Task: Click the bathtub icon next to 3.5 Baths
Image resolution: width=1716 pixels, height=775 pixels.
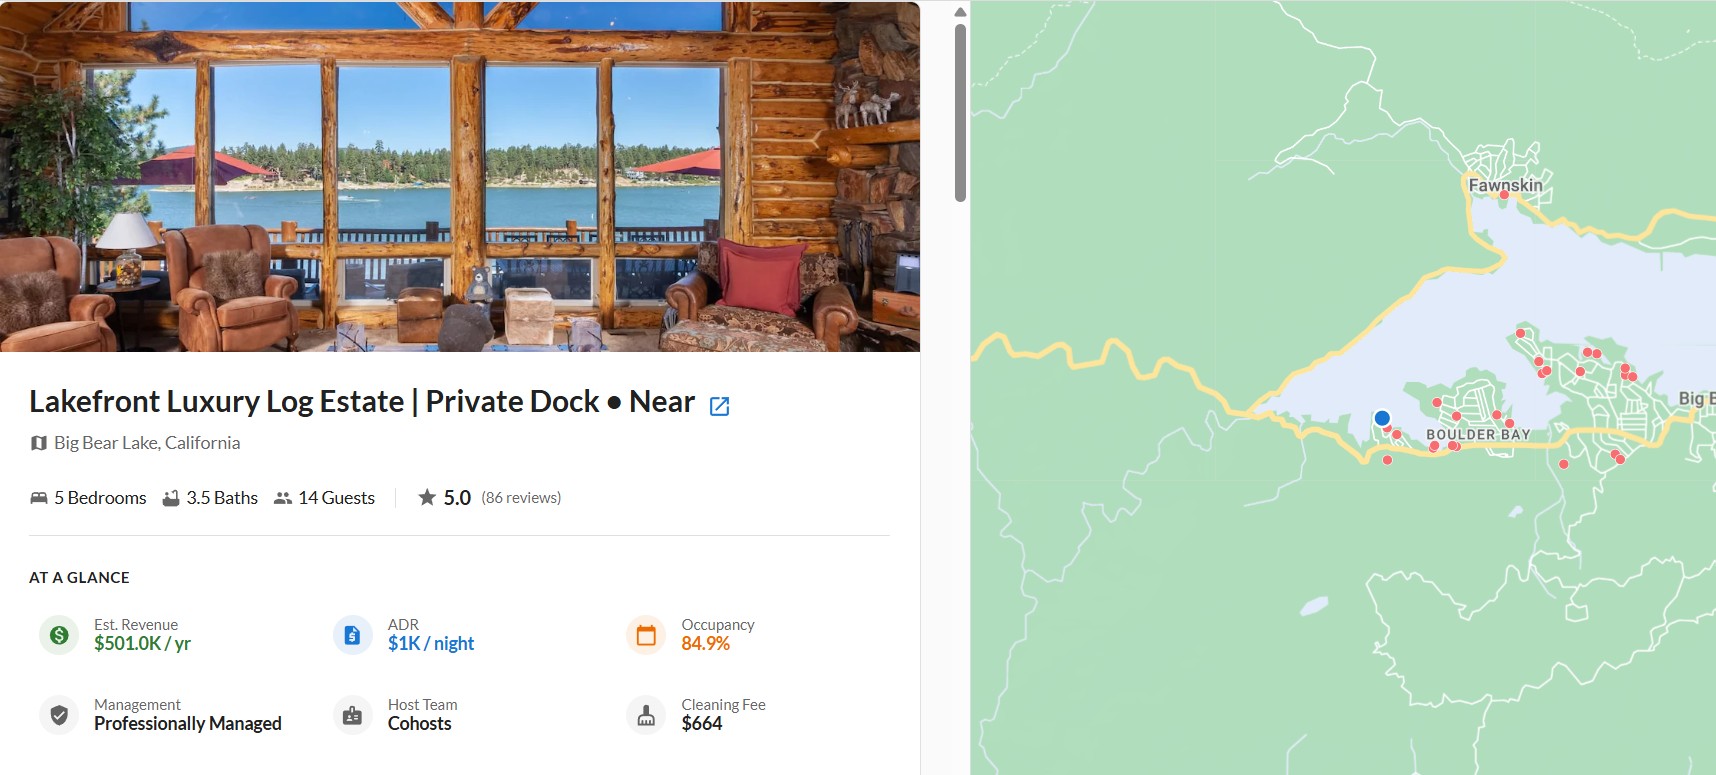Action: (x=171, y=498)
